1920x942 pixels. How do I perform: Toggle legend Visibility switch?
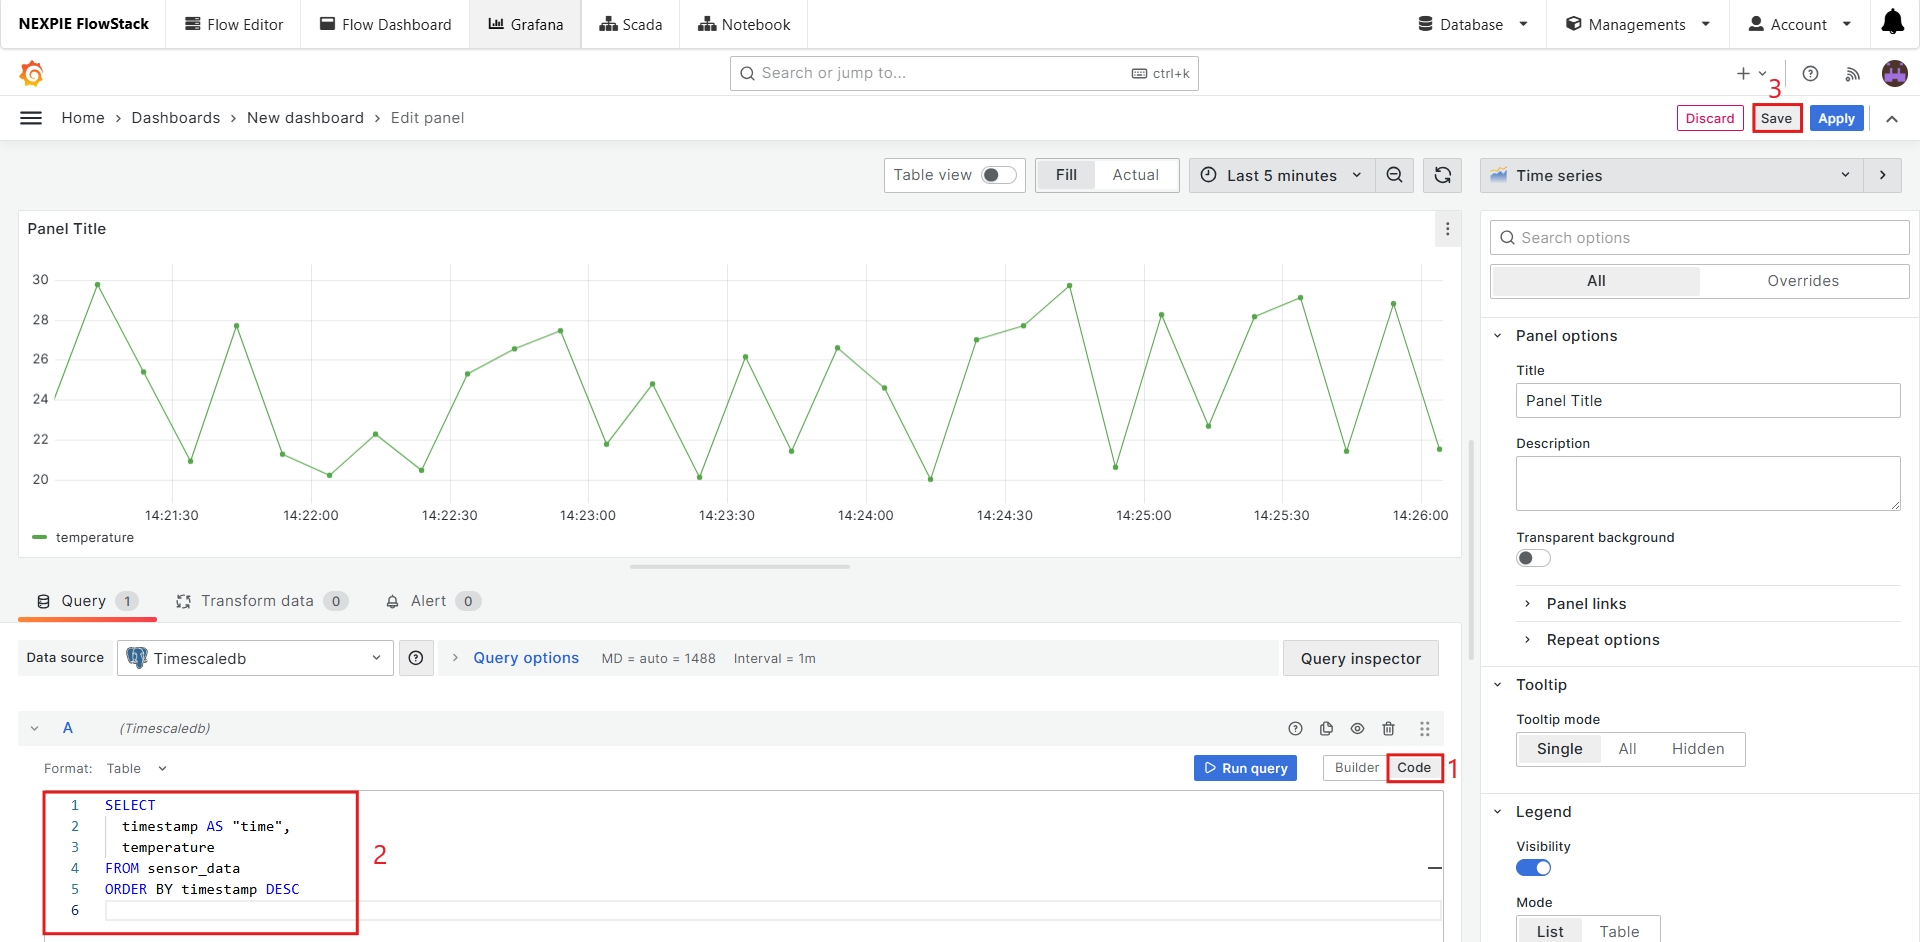pos(1533,867)
